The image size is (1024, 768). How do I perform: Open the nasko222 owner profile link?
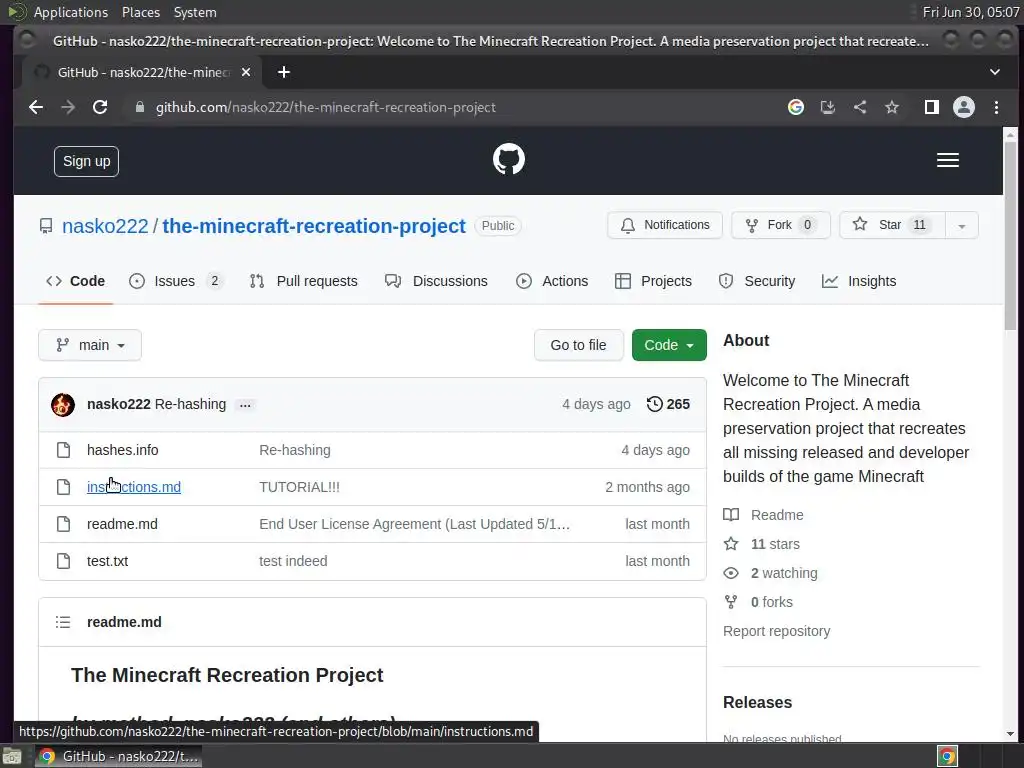(x=105, y=226)
